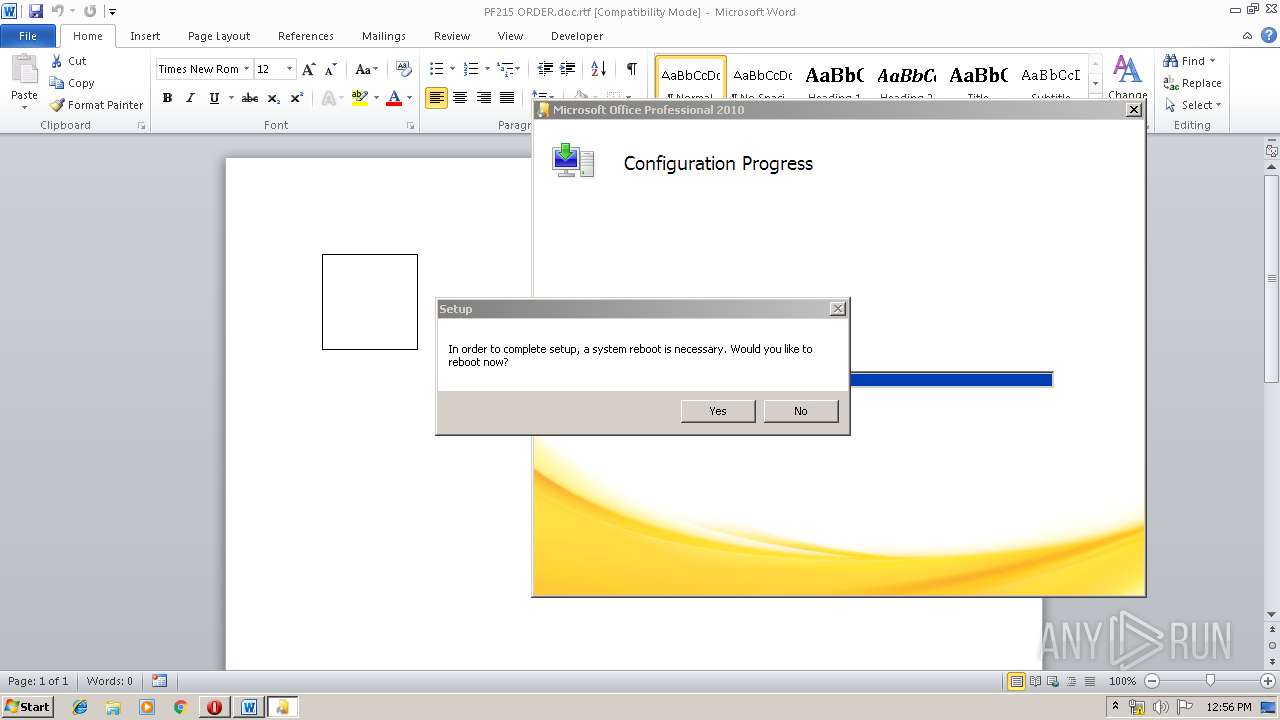Open Opera browser from the taskbar
The width and height of the screenshot is (1280, 720).
point(214,707)
